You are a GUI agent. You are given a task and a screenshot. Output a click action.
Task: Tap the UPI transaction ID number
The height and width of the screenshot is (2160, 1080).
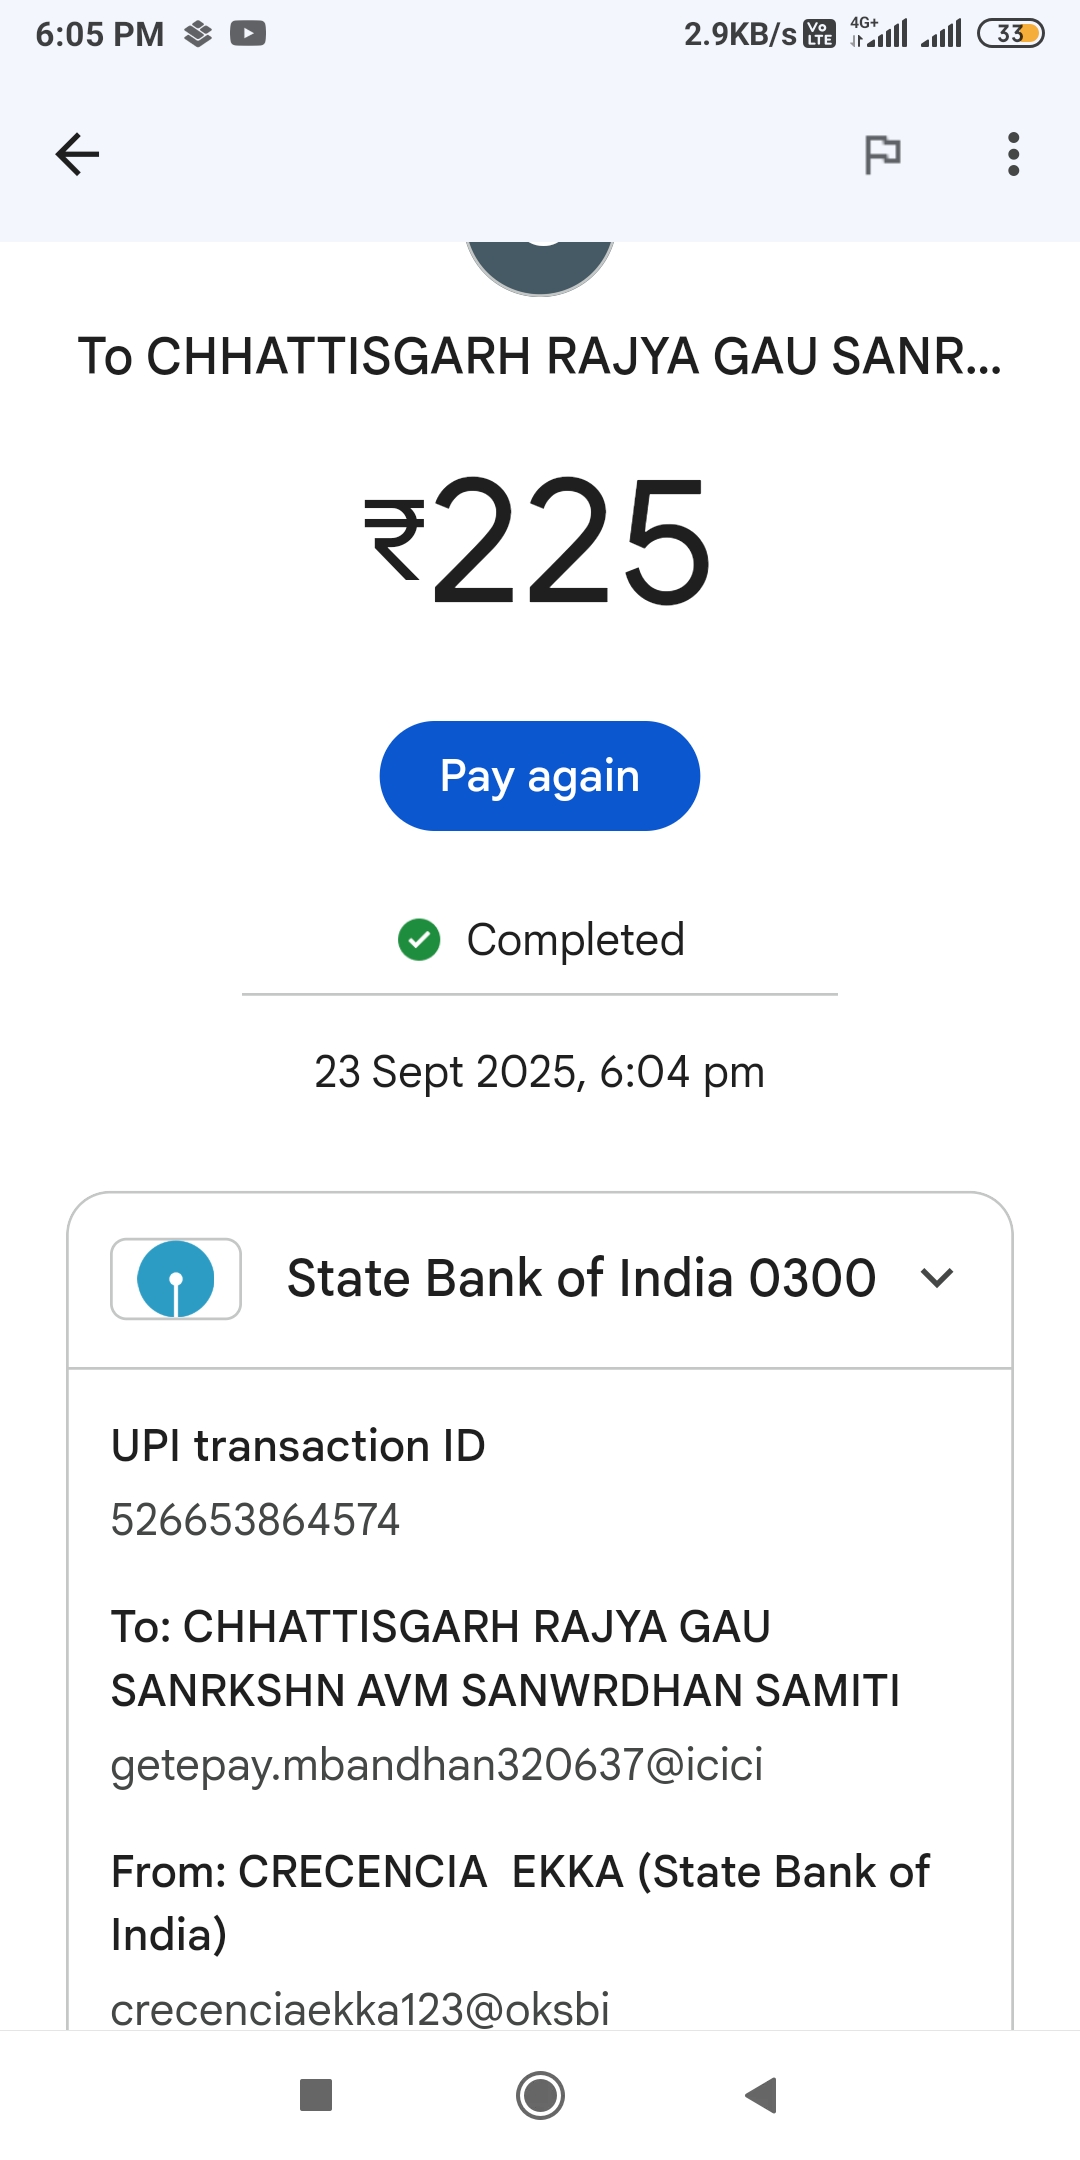pos(256,1520)
